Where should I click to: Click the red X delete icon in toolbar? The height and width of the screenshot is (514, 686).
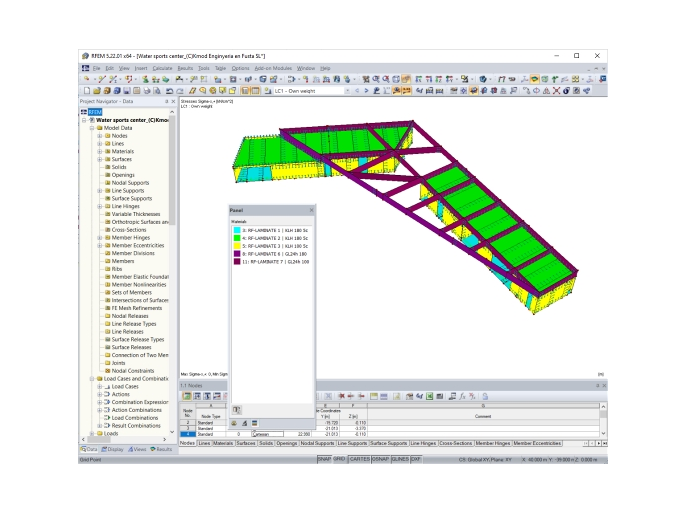[556, 91]
